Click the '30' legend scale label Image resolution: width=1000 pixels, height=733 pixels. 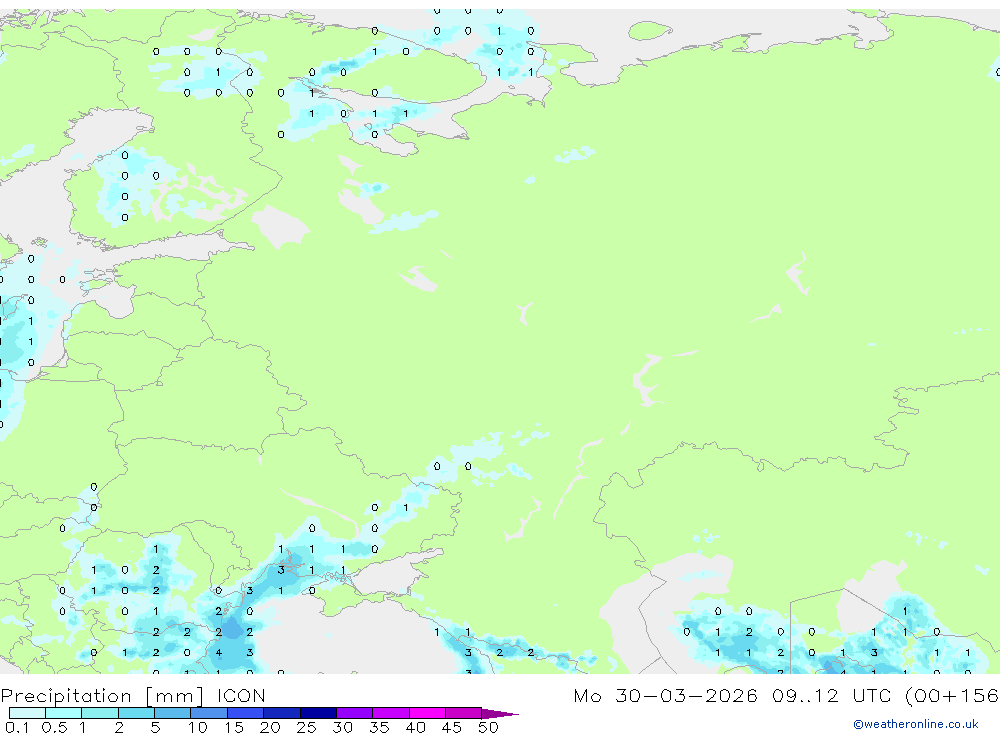coord(342,727)
